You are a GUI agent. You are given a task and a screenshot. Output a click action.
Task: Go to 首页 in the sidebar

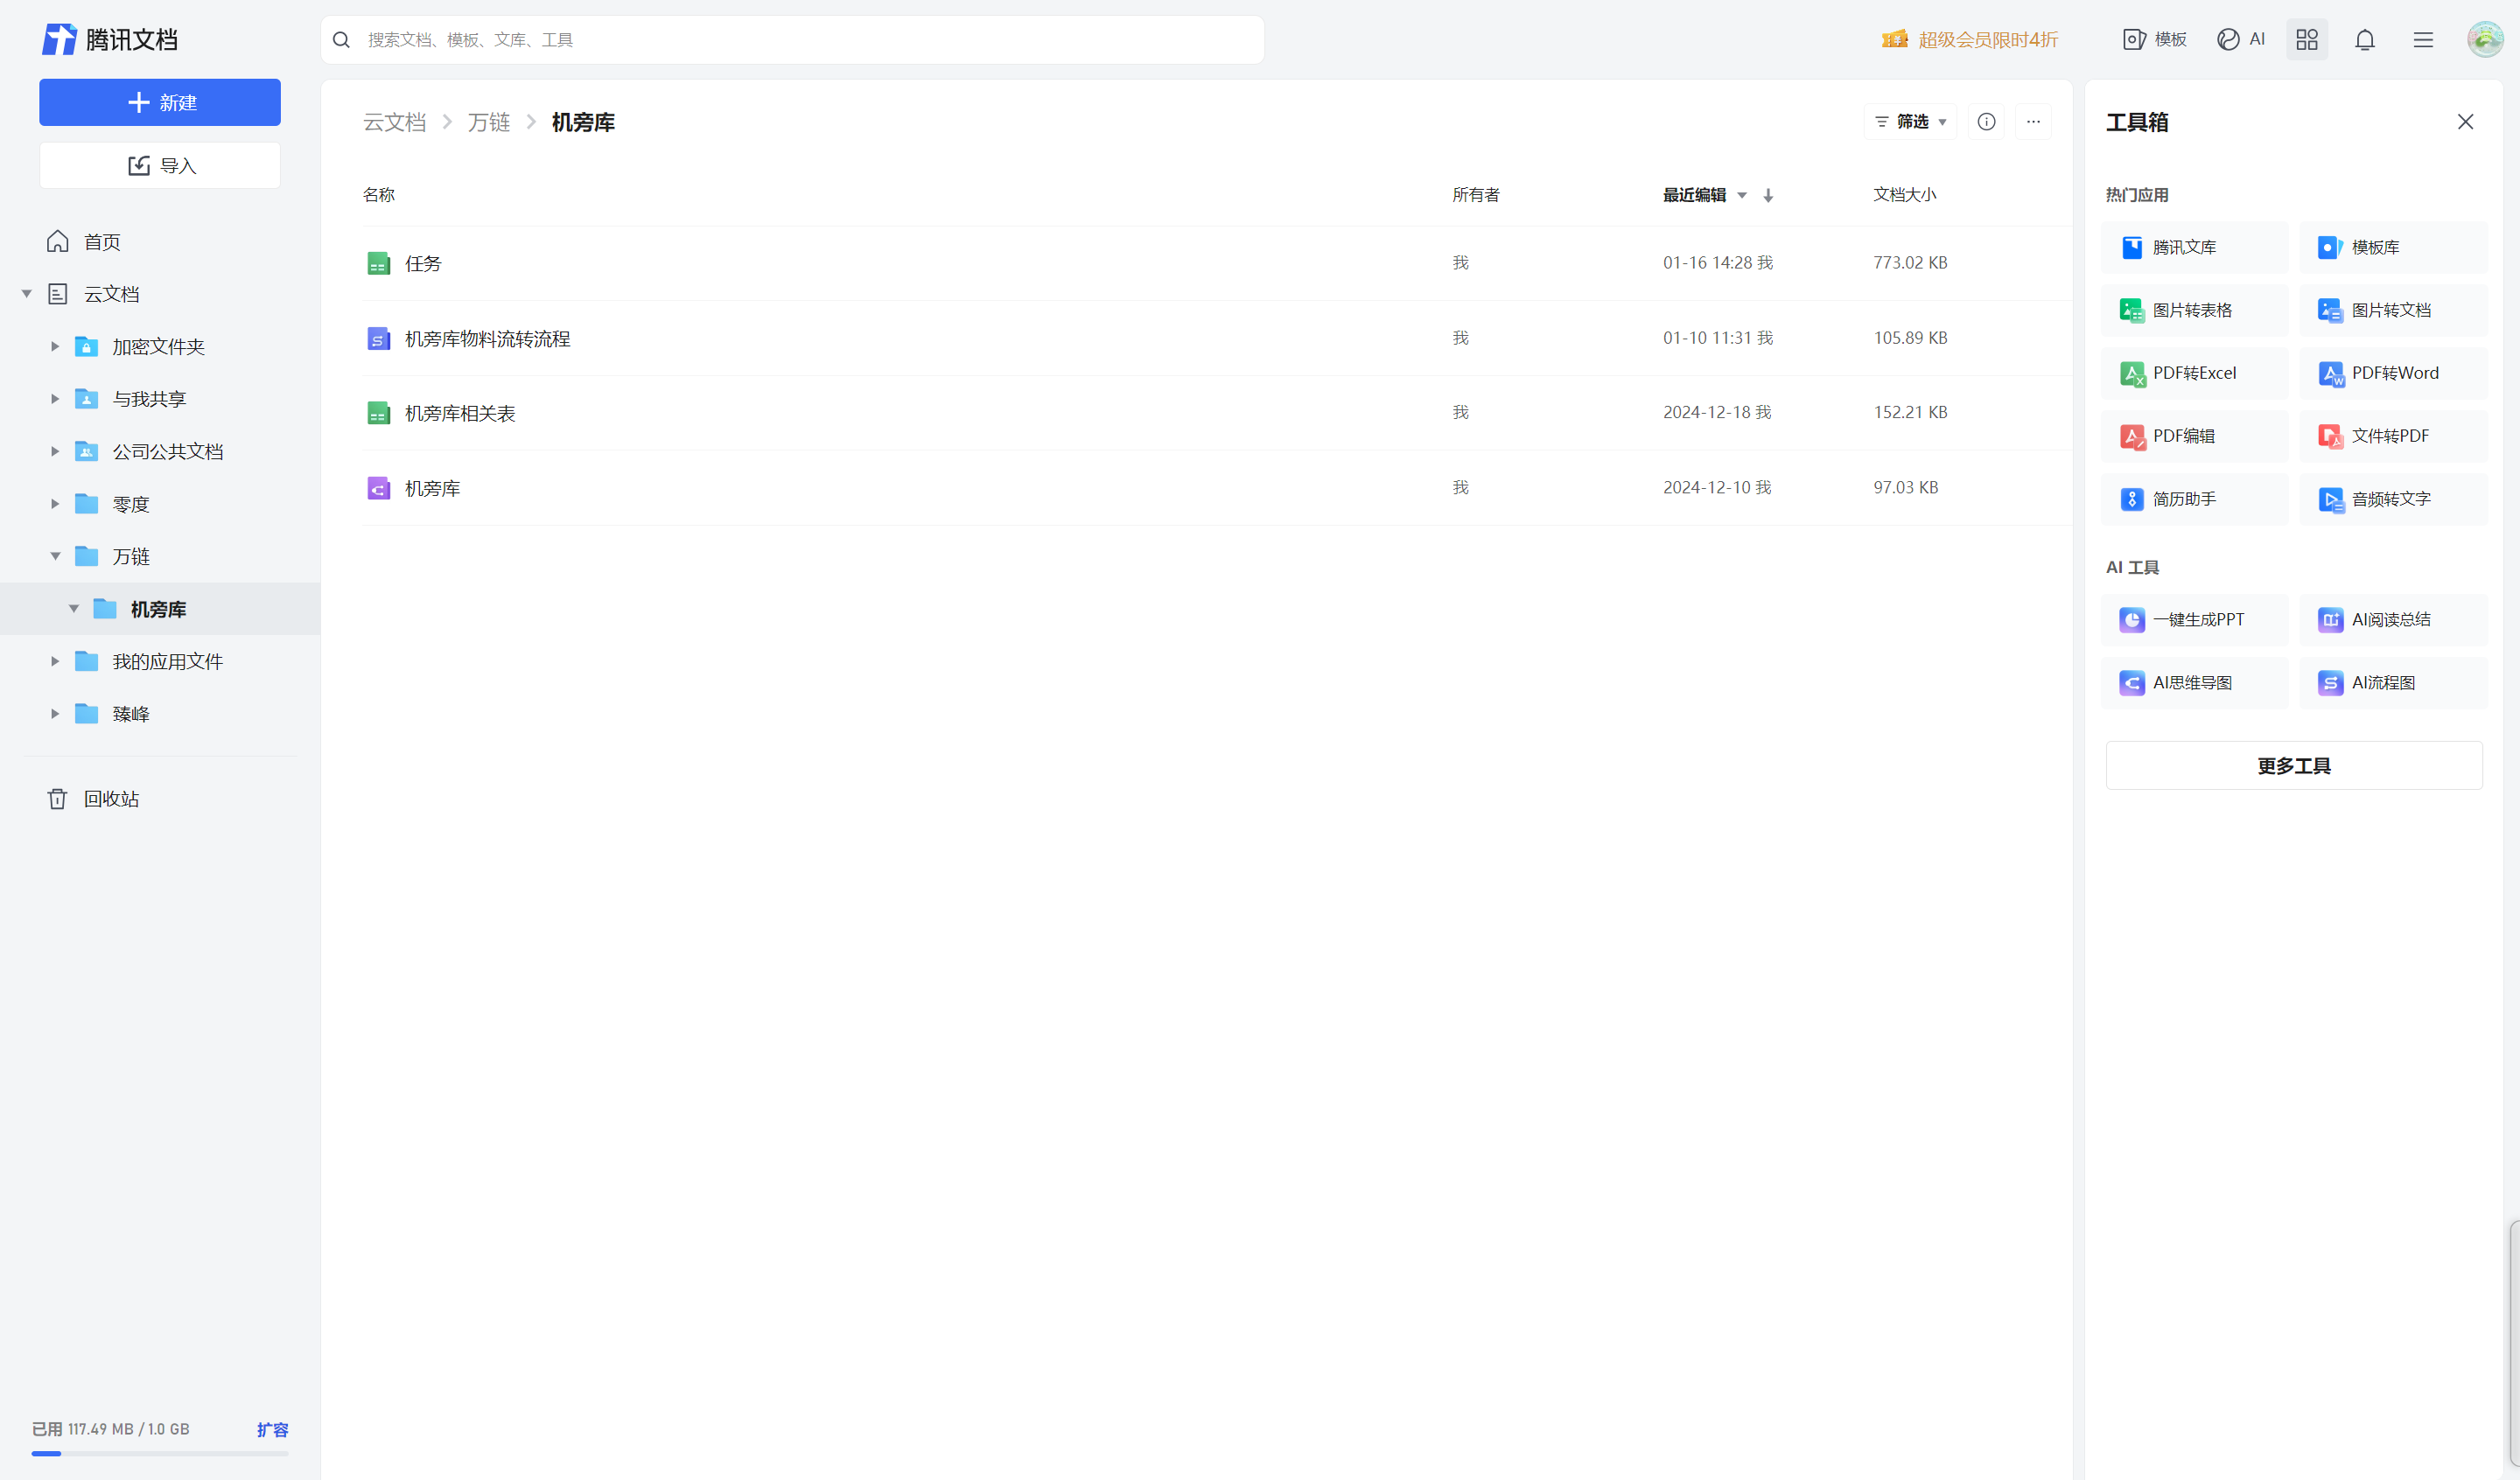point(101,242)
